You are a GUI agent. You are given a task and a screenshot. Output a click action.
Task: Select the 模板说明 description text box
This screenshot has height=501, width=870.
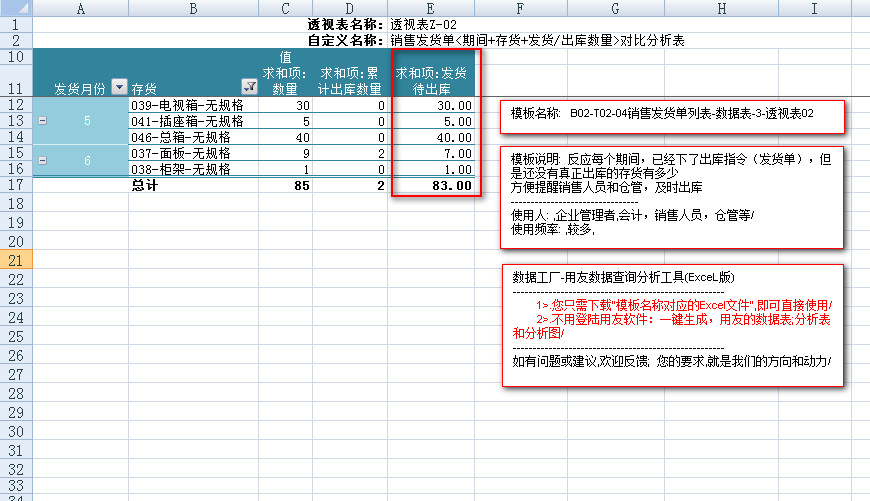point(672,196)
